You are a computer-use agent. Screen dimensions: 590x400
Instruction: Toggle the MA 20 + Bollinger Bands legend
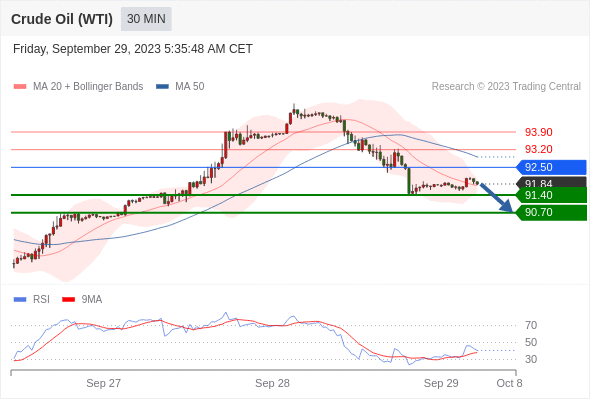click(78, 87)
